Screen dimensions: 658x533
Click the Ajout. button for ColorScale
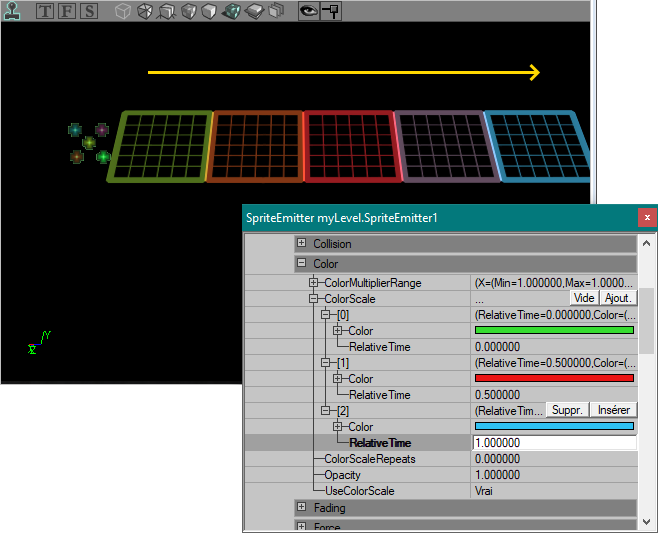click(x=618, y=298)
